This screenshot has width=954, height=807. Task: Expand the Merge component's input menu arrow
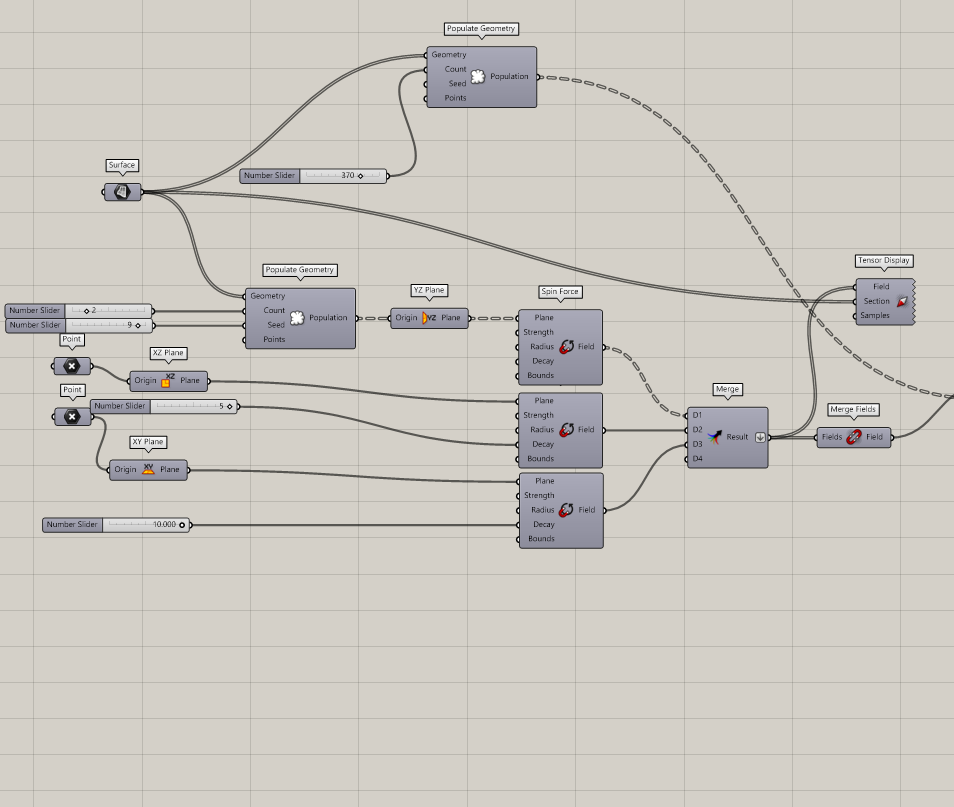[760, 437]
